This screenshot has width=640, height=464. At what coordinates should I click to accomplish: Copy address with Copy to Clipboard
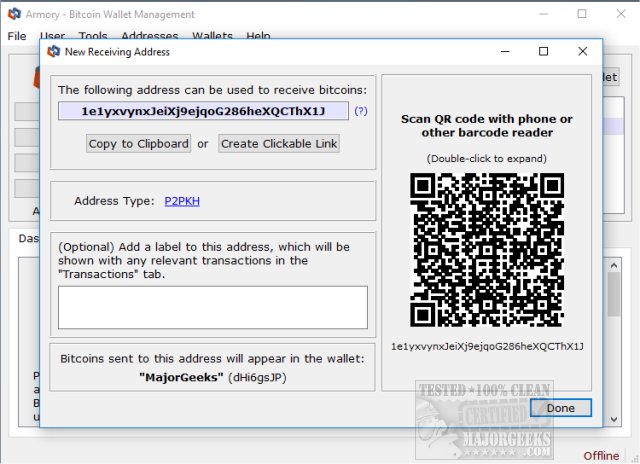(138, 144)
